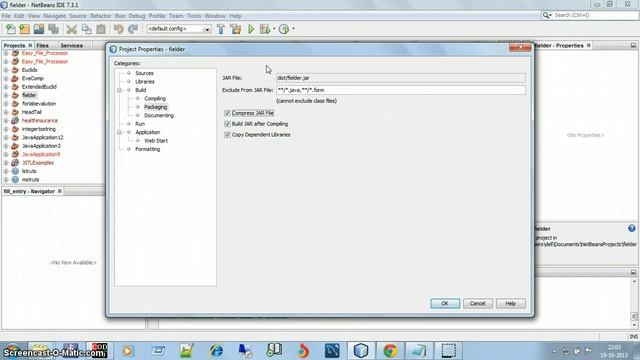This screenshot has width=640, height=360.
Task: Open the default config dropdown
Action: pyautogui.click(x=207, y=29)
